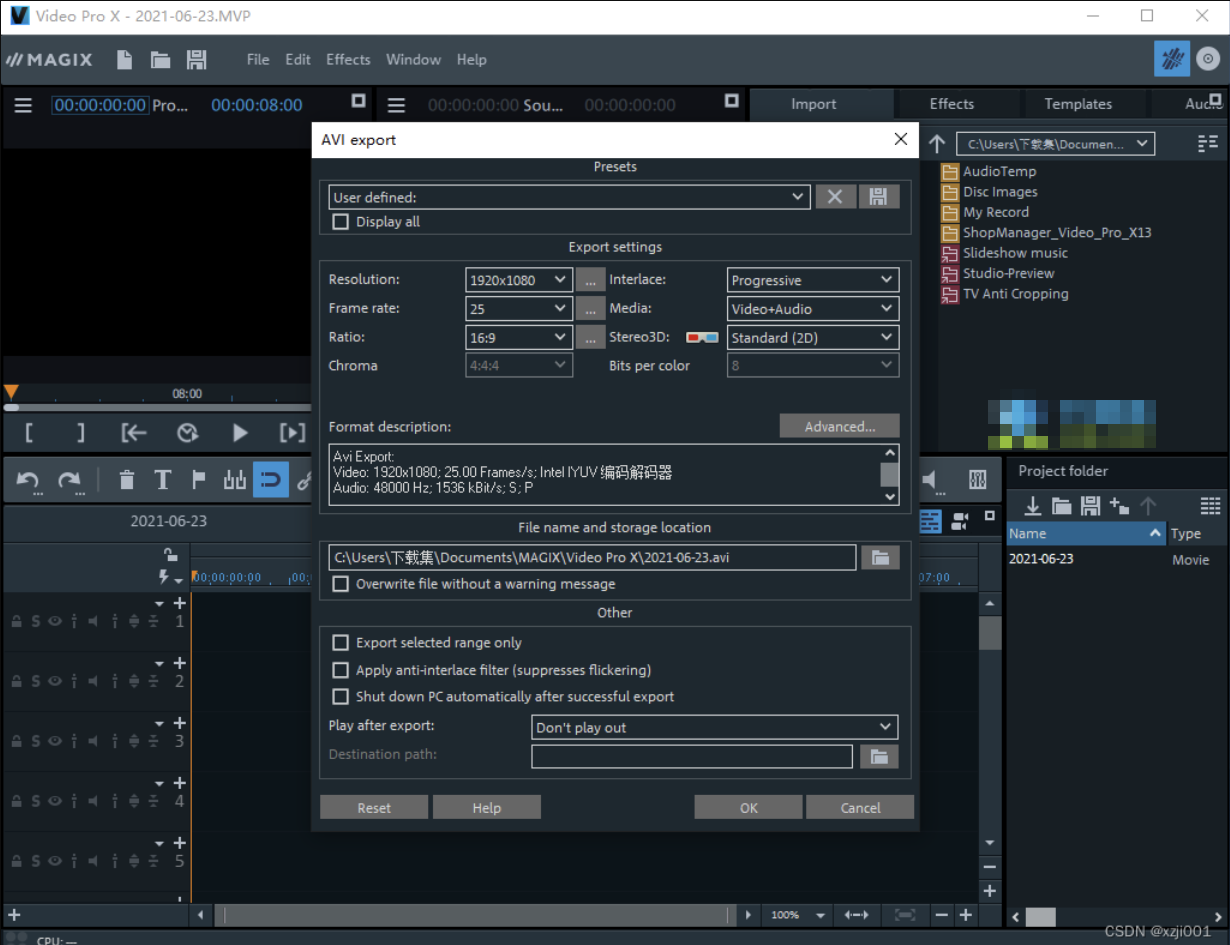Click the set marker flag icon
Viewport: 1230px width, 945px height.
pos(198,481)
